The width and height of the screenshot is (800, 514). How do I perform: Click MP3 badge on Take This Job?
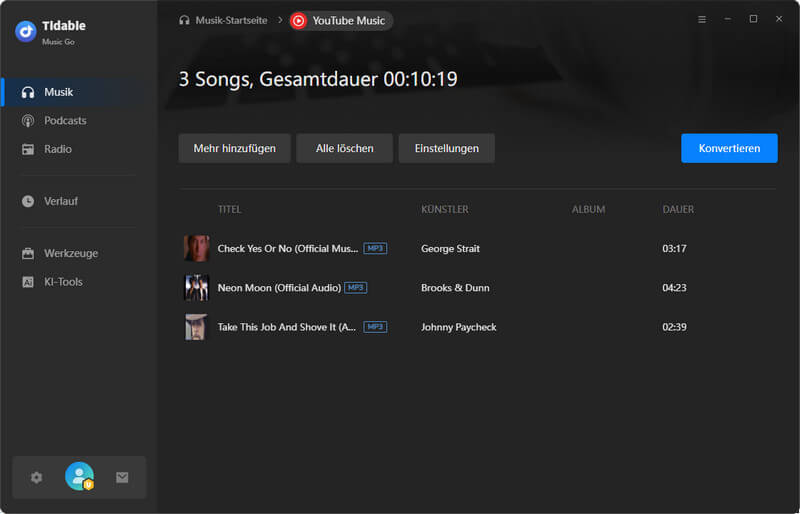tap(375, 327)
